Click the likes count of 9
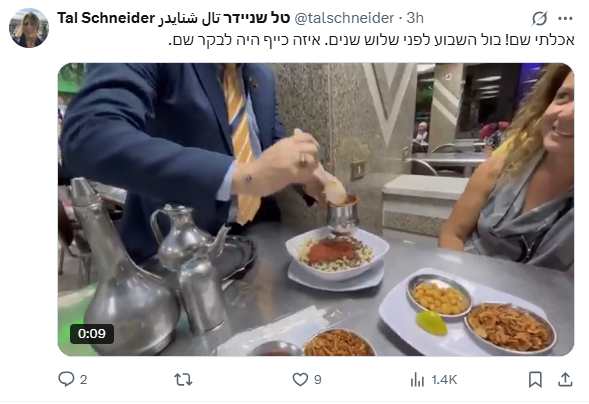The width and height of the screenshot is (589, 404). [318, 380]
